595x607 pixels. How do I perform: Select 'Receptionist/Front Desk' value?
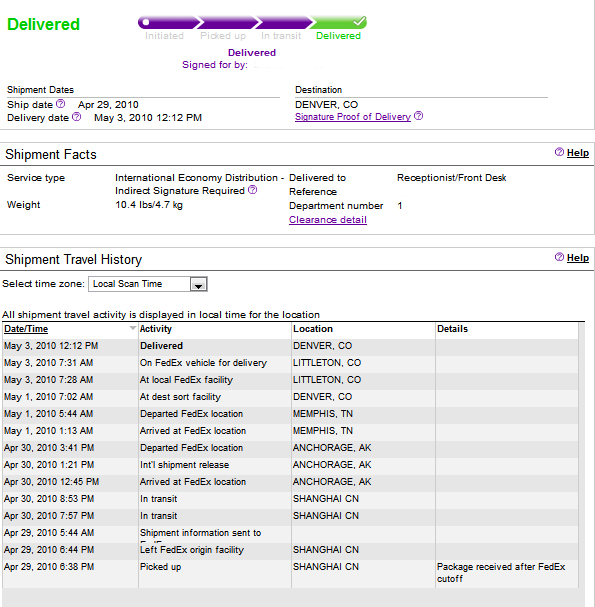(x=451, y=178)
